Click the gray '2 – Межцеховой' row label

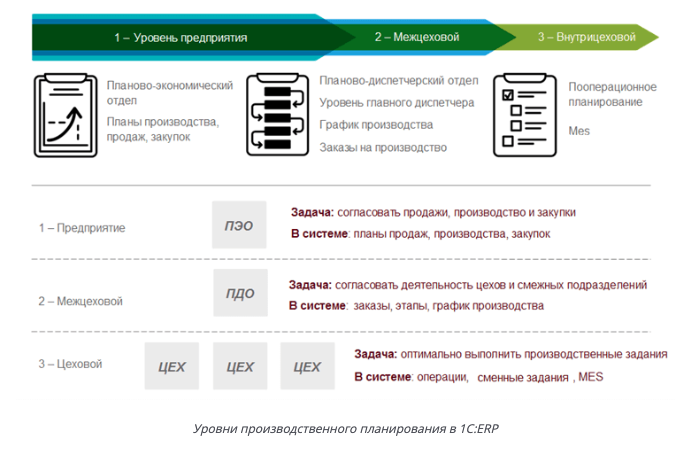[81, 301]
